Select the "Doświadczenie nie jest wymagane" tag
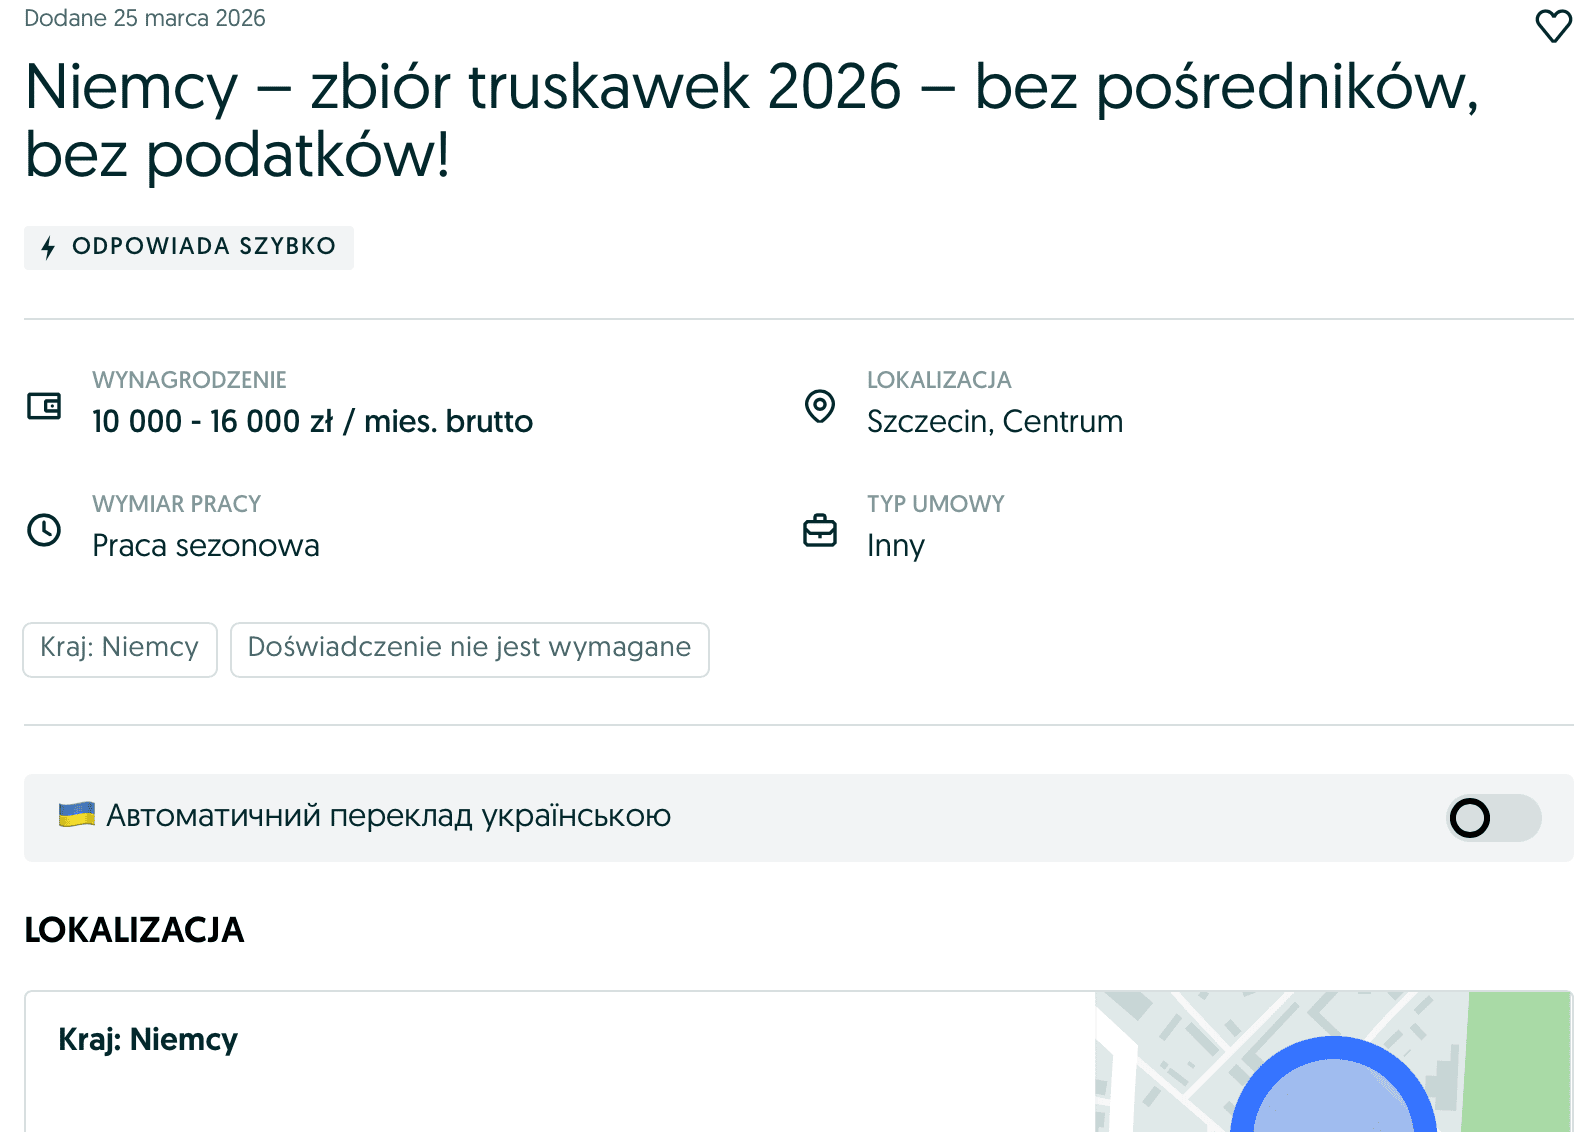Screen dimensions: 1588x1132 (x=469, y=648)
